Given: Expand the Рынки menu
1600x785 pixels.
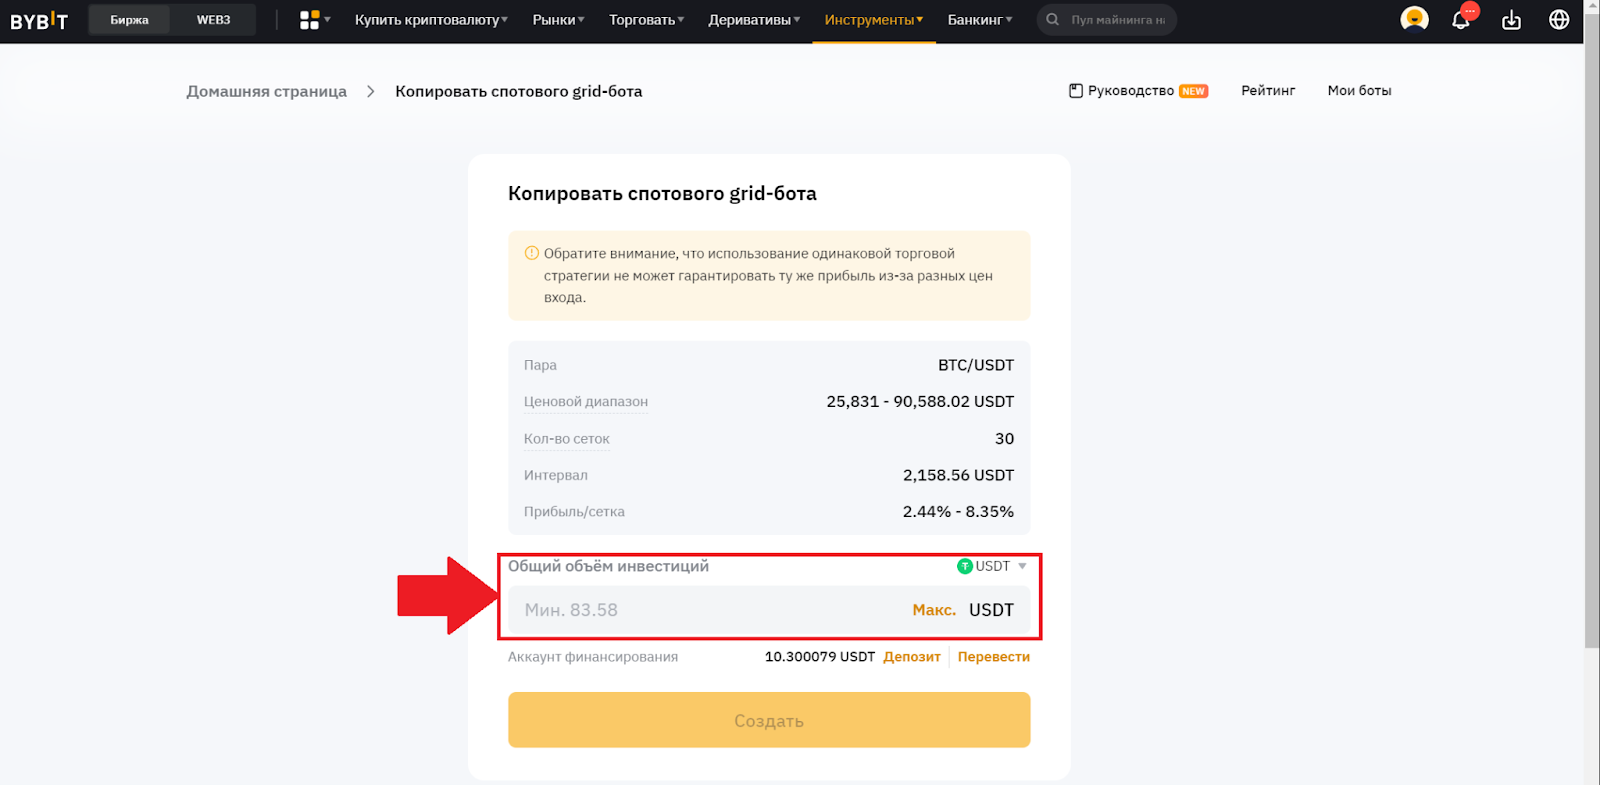Looking at the screenshot, I should 558,20.
